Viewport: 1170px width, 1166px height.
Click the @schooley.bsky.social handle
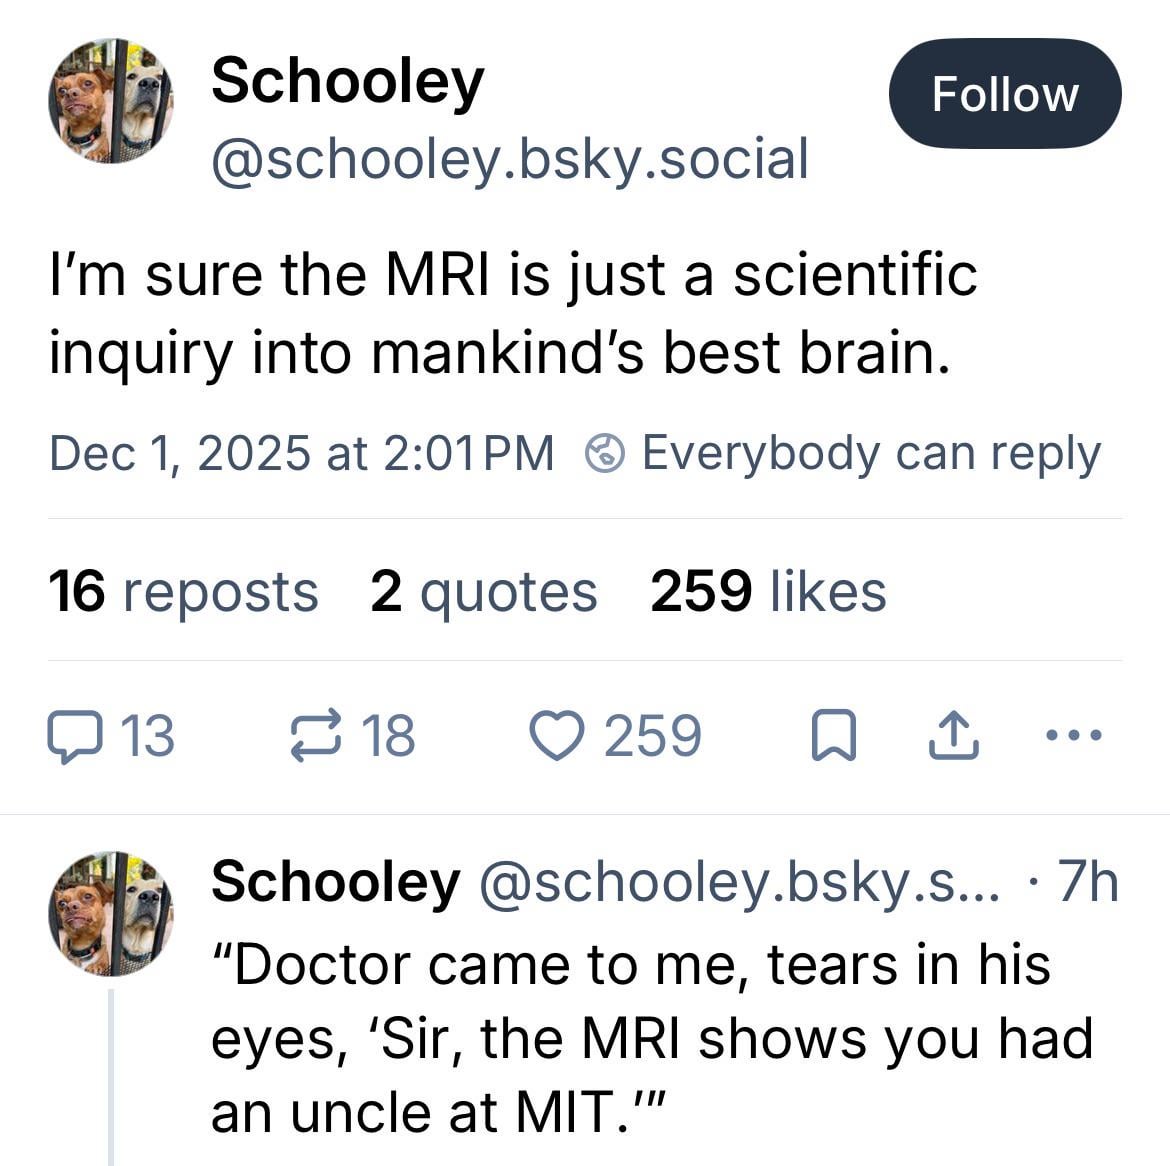pos(509,159)
